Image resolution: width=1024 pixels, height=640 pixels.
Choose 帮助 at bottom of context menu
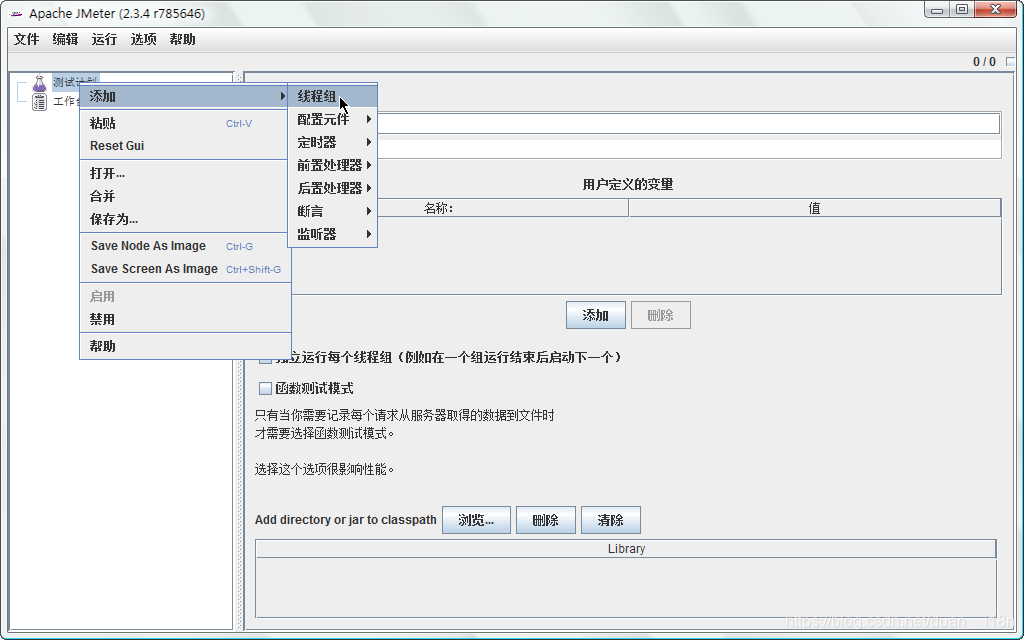point(185,346)
